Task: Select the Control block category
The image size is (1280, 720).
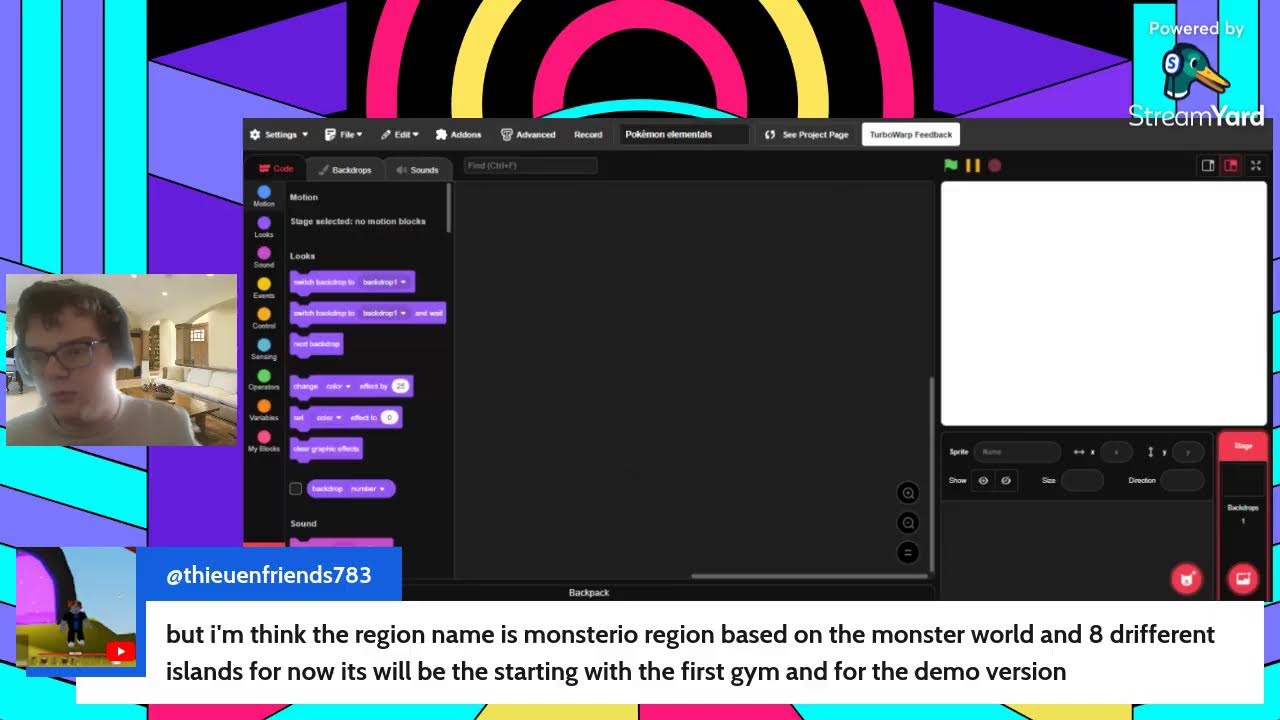Action: (264, 319)
